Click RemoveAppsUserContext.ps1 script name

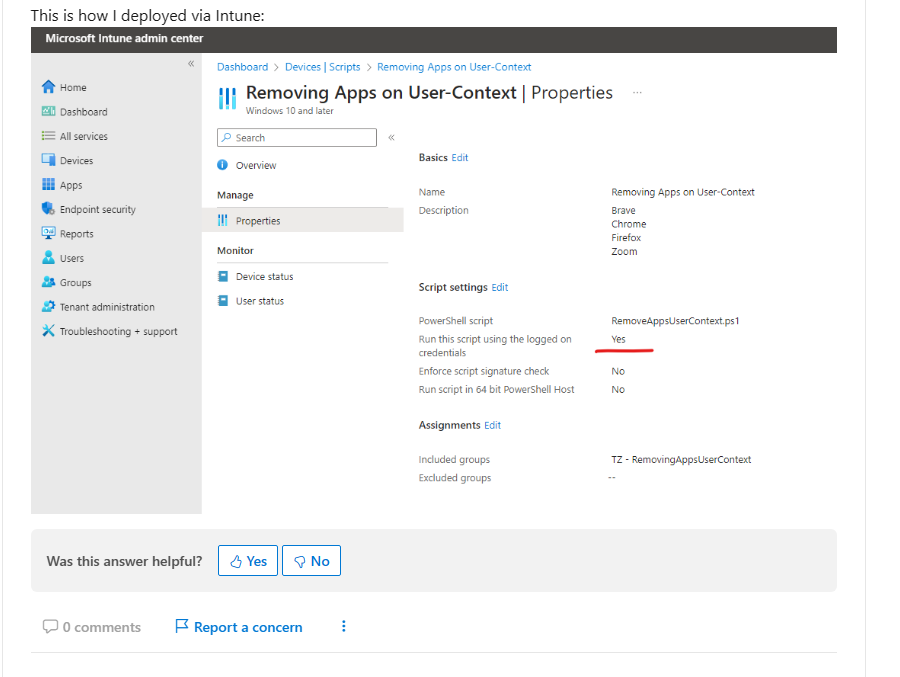(x=675, y=320)
